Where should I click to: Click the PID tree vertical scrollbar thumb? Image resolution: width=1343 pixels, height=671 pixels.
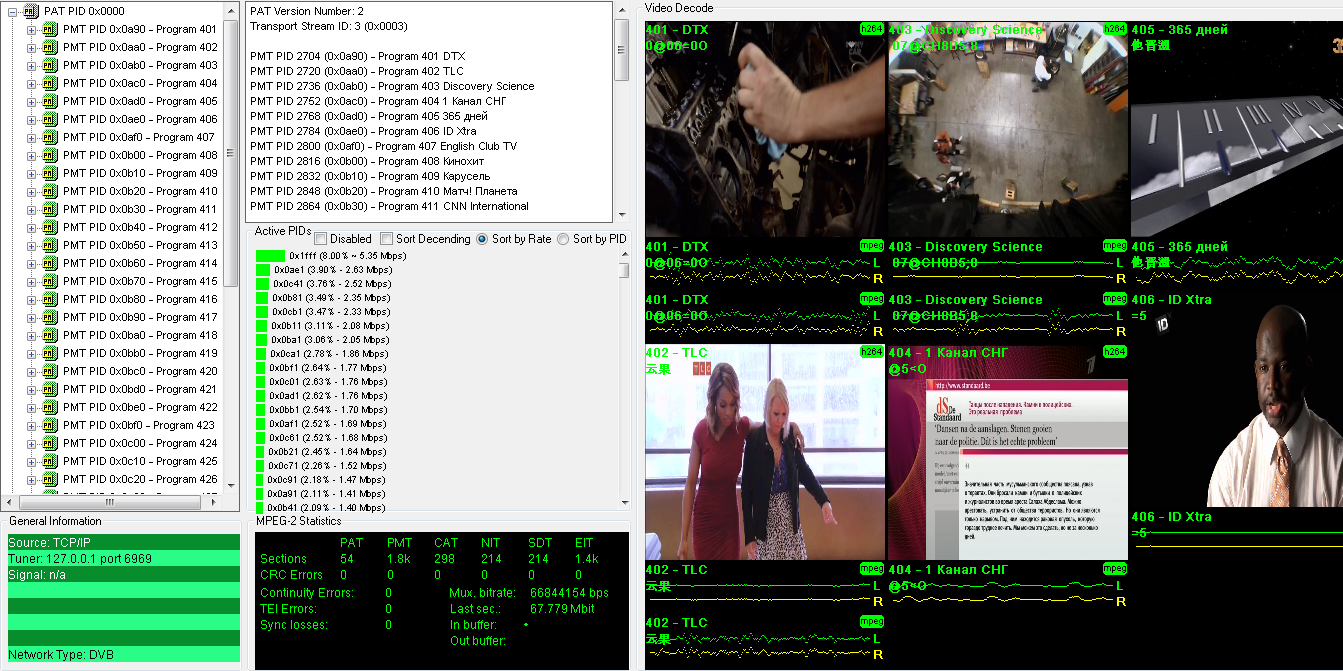232,152
